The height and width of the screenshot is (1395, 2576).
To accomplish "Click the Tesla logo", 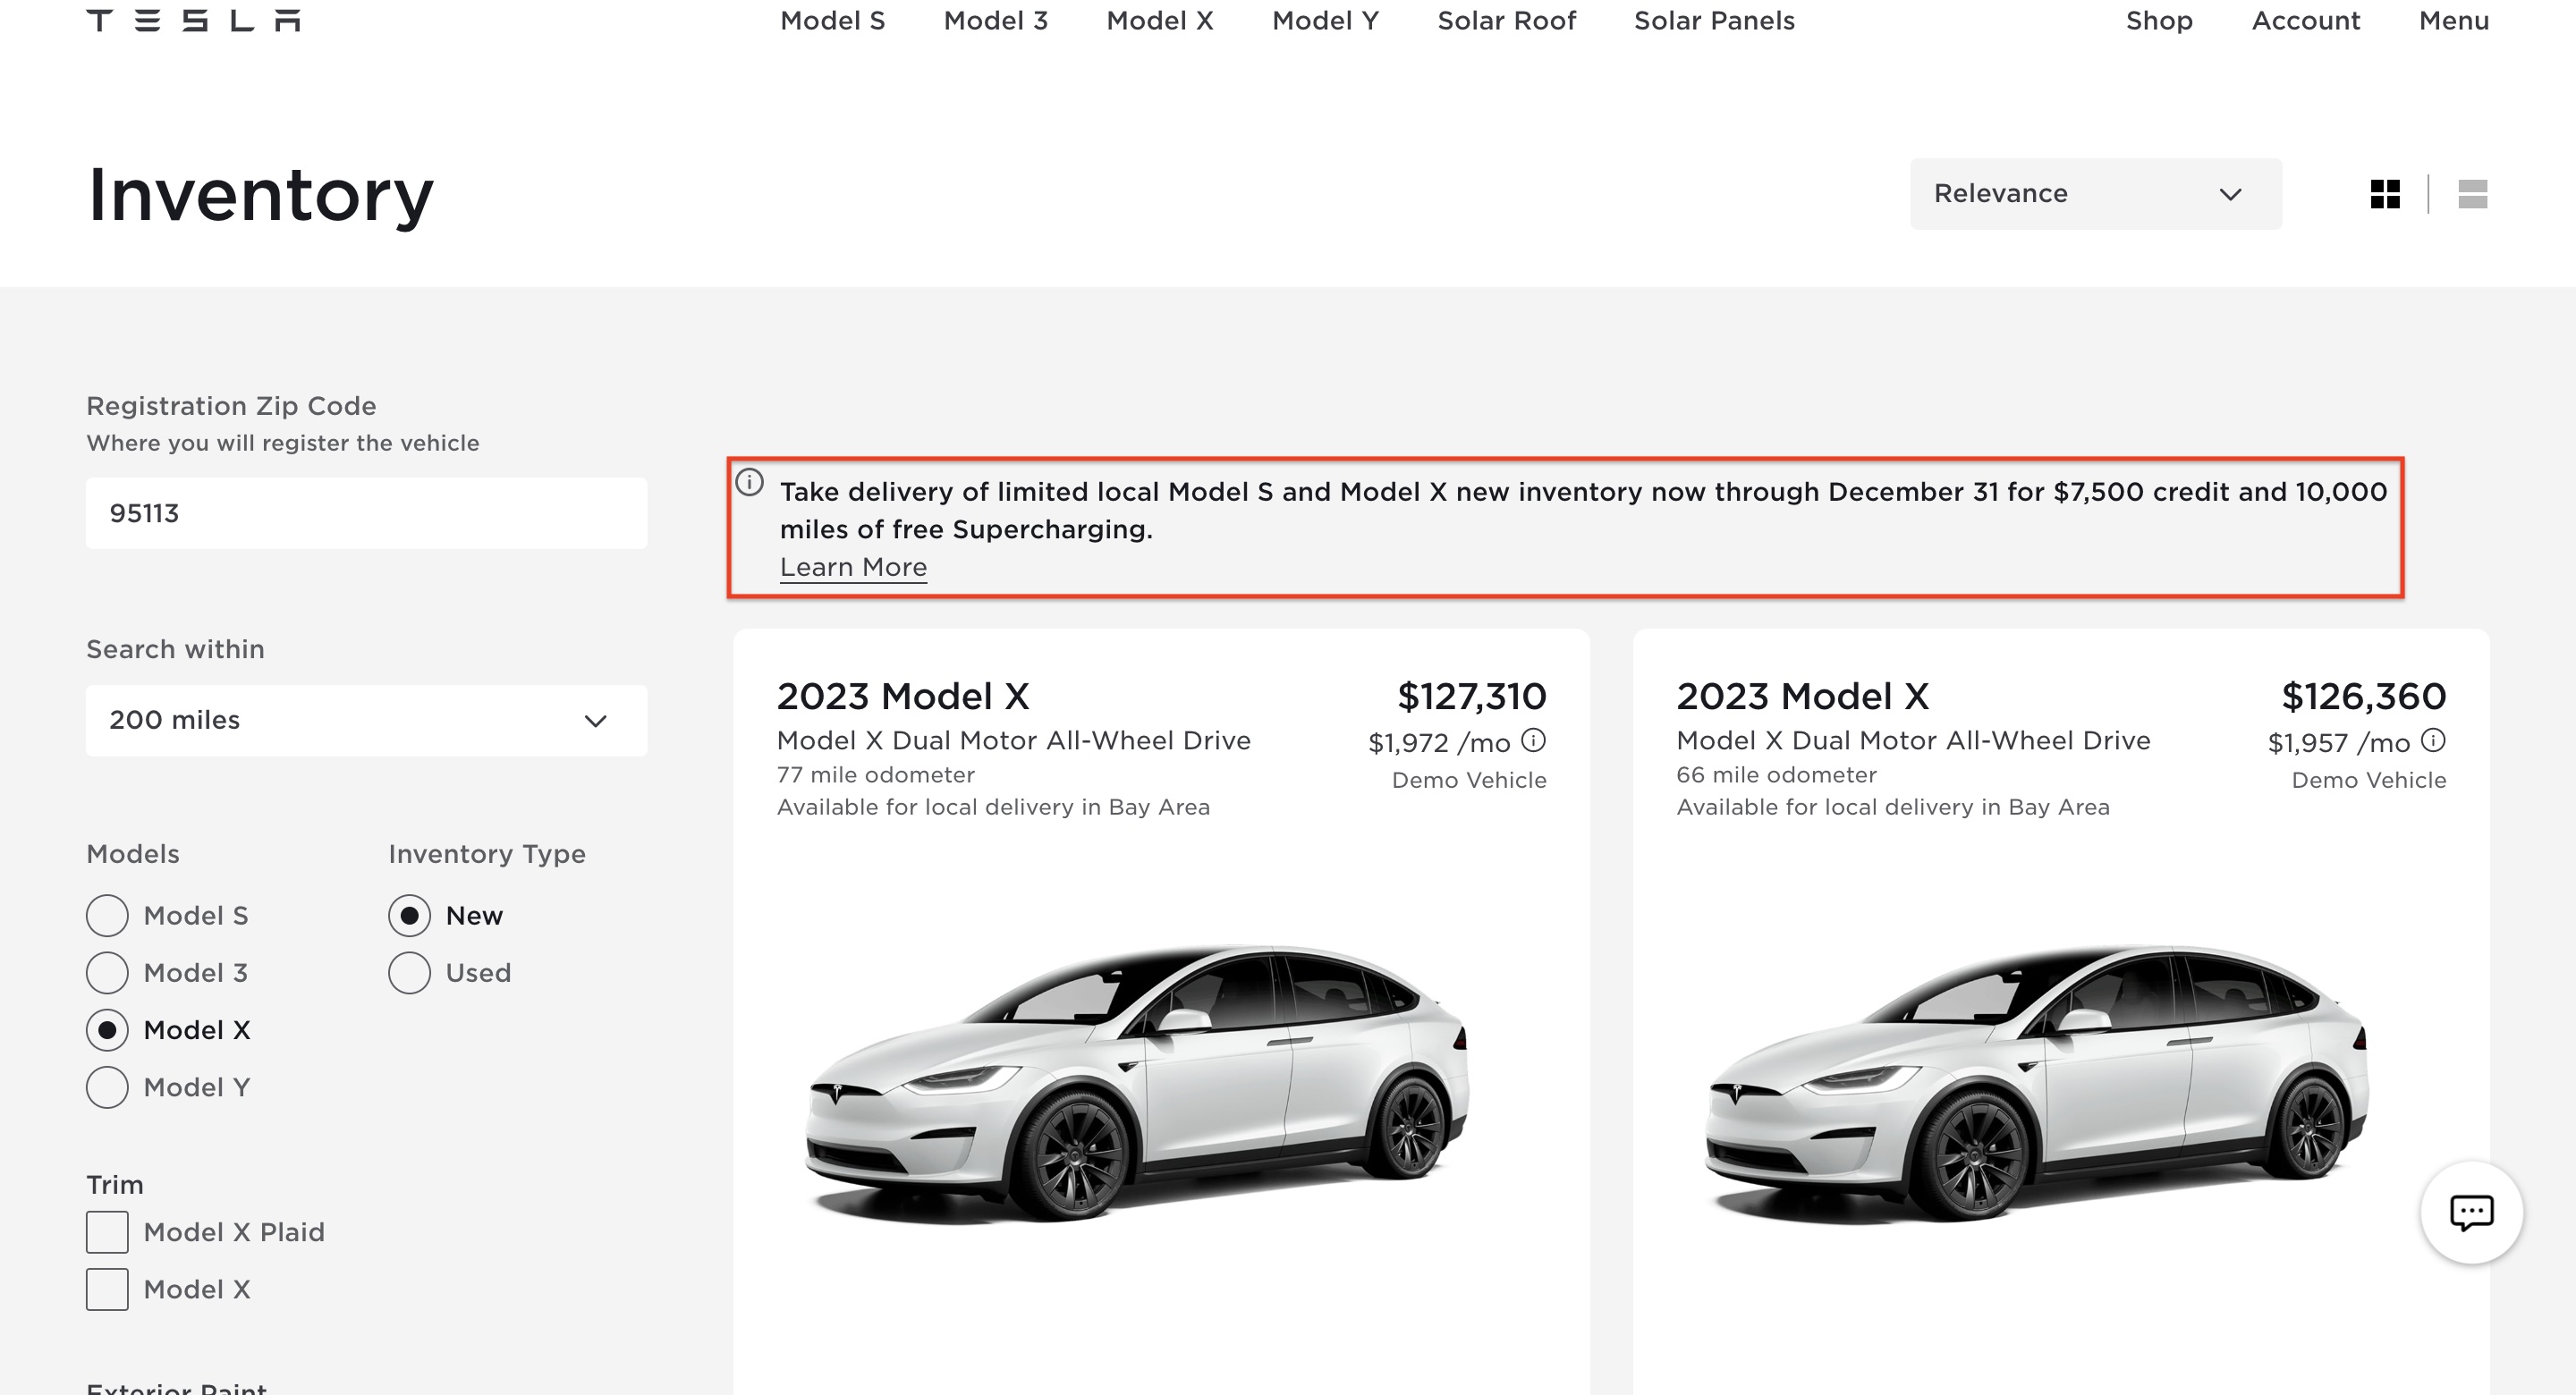I will pos(193,20).
